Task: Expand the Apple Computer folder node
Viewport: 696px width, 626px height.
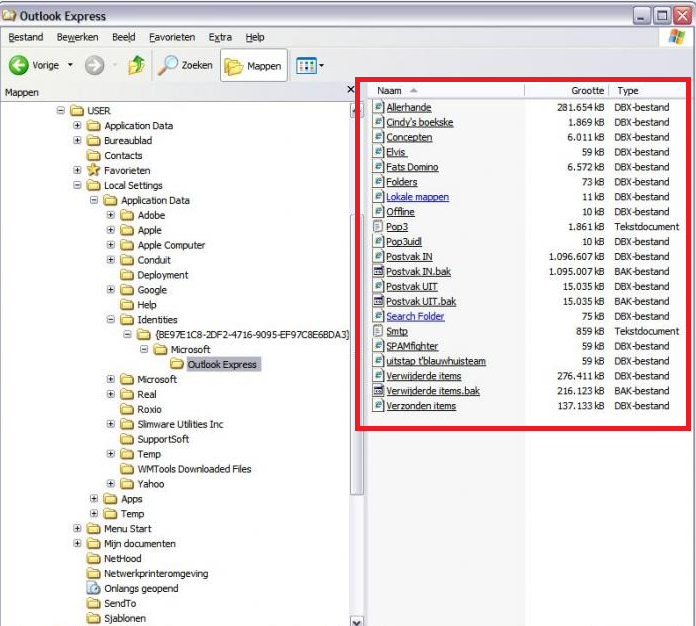Action: click(111, 245)
